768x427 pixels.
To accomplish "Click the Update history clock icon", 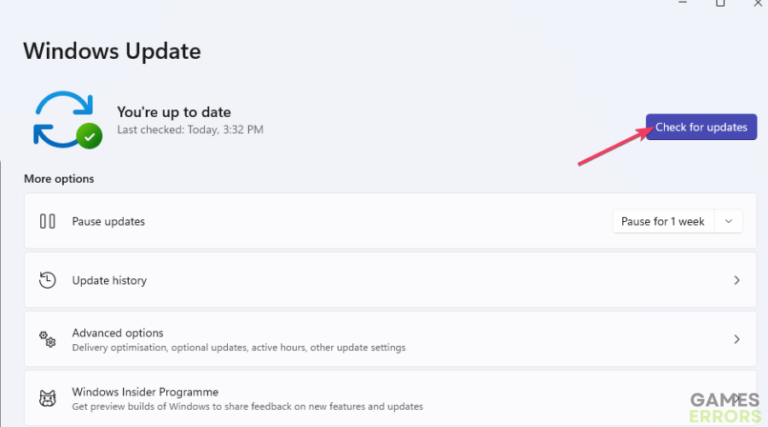I will (47, 280).
